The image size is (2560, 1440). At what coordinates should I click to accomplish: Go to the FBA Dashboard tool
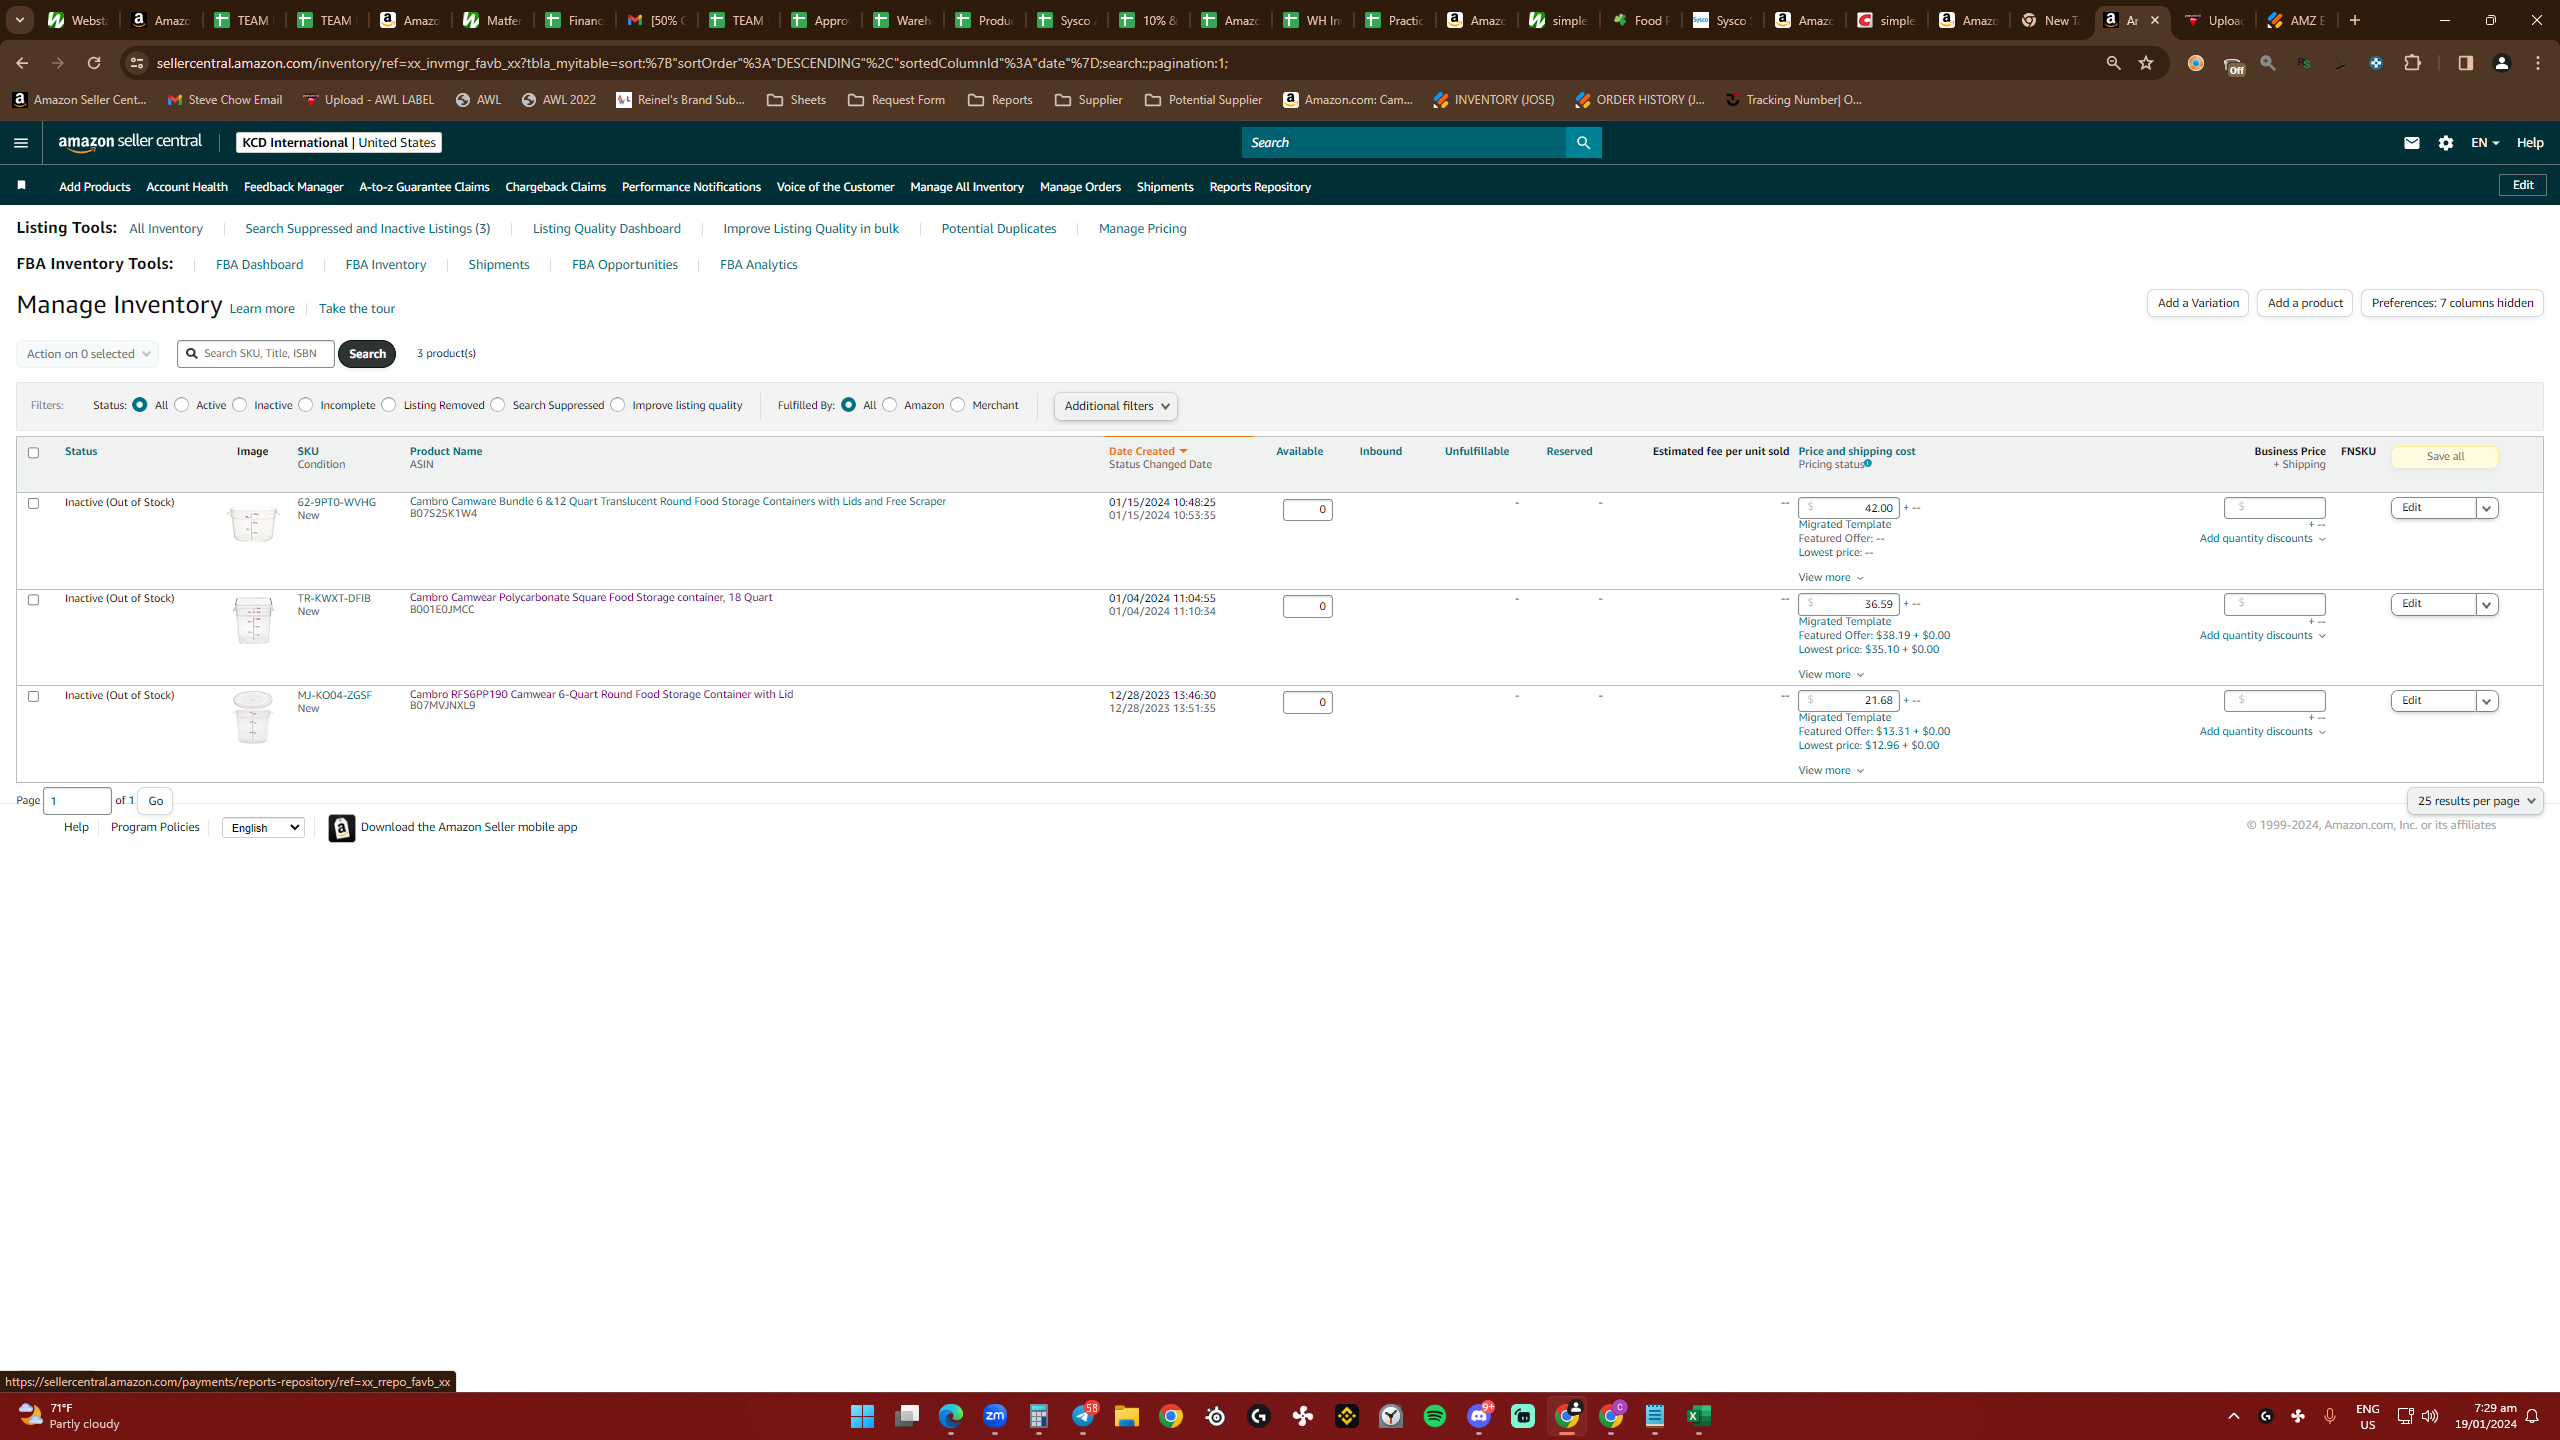tap(259, 265)
